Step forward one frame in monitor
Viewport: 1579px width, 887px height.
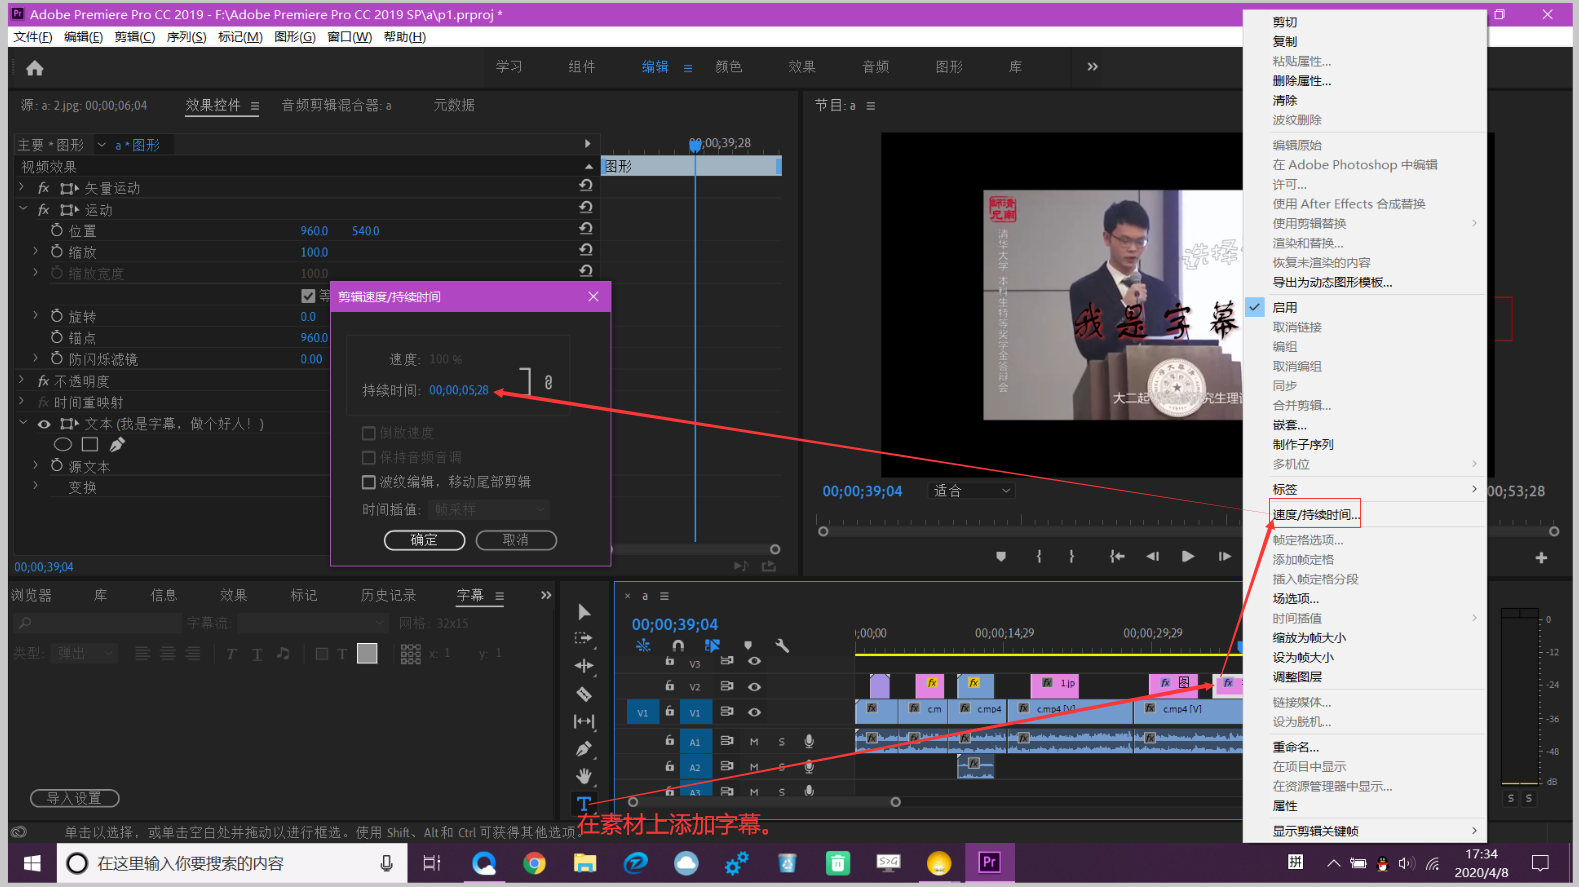coord(1224,556)
